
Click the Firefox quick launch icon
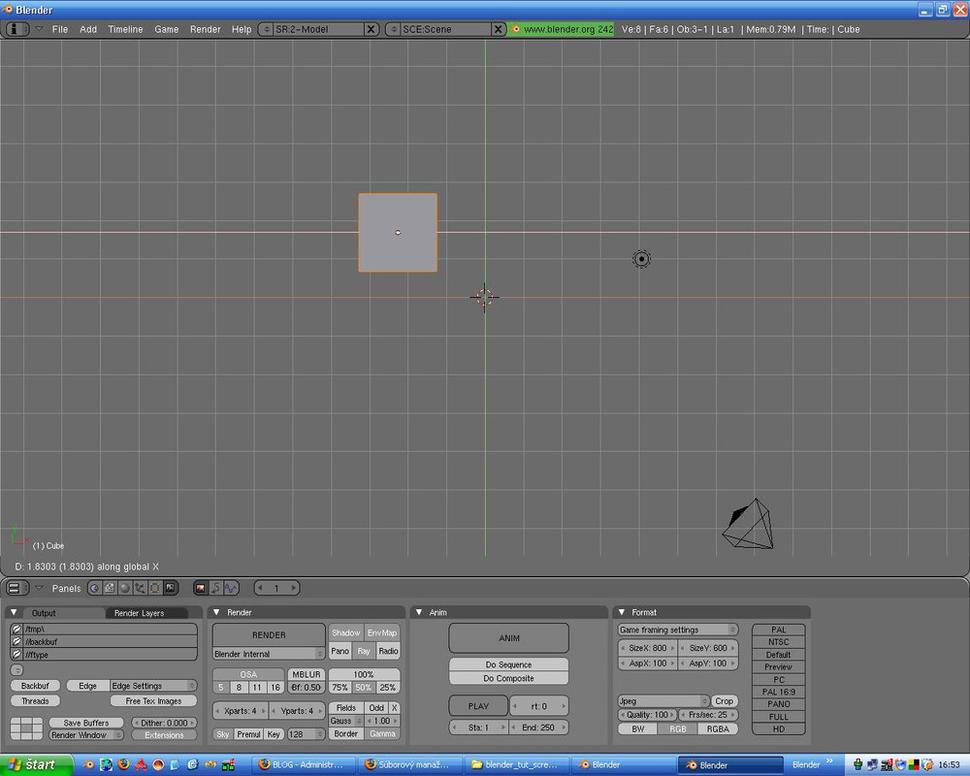pyautogui.click(x=124, y=765)
